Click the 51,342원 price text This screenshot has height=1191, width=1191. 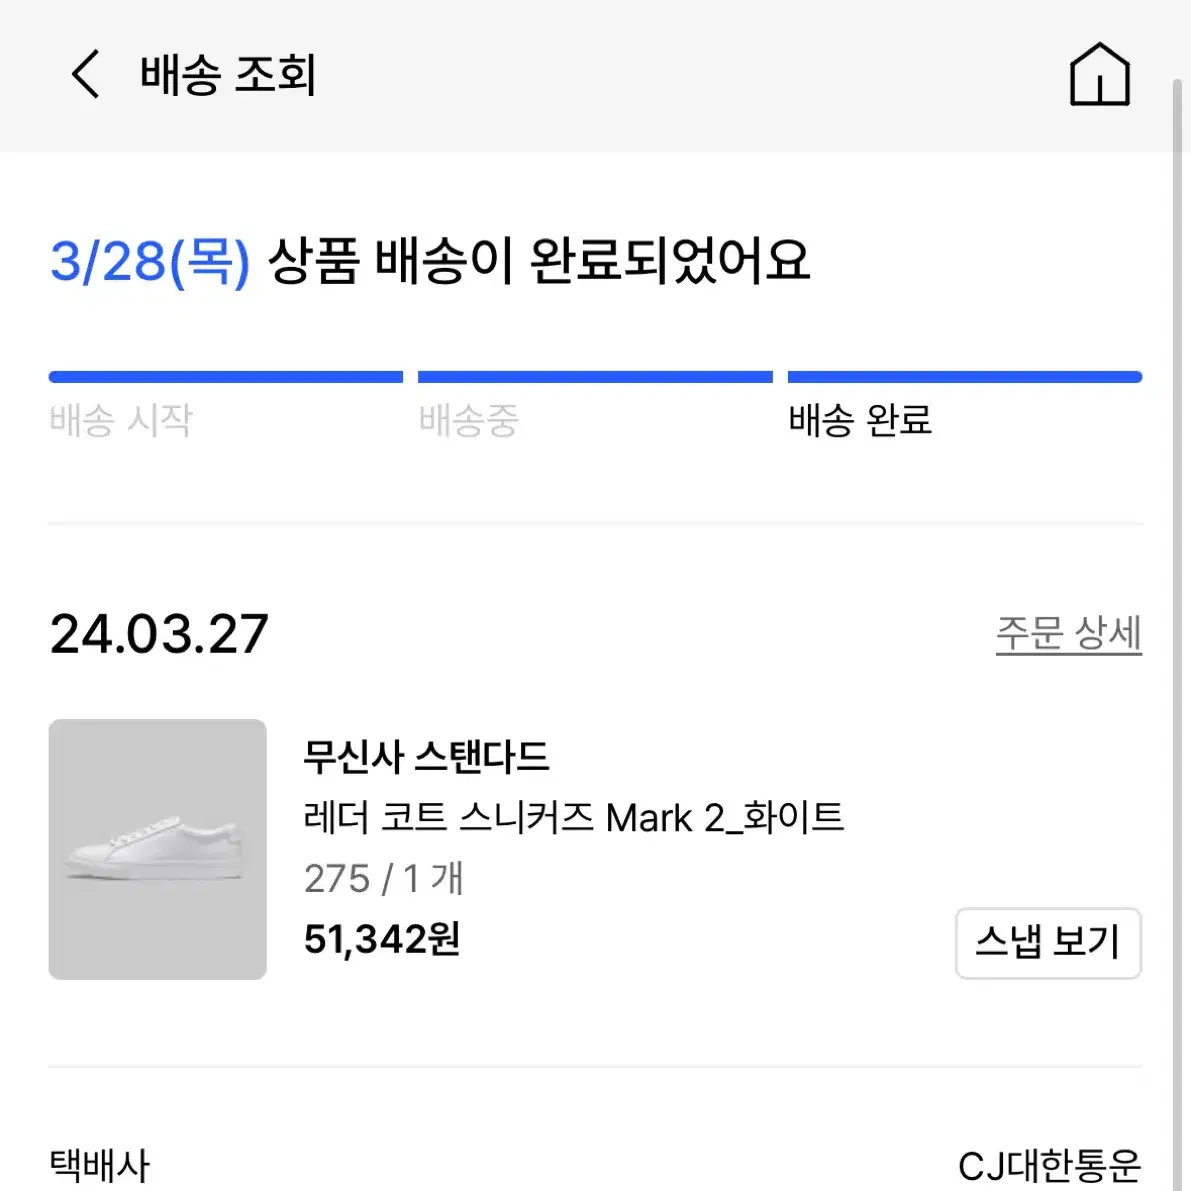click(381, 940)
